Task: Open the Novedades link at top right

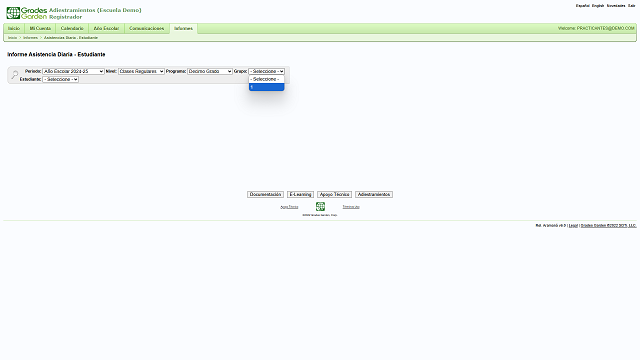Action: click(616, 6)
